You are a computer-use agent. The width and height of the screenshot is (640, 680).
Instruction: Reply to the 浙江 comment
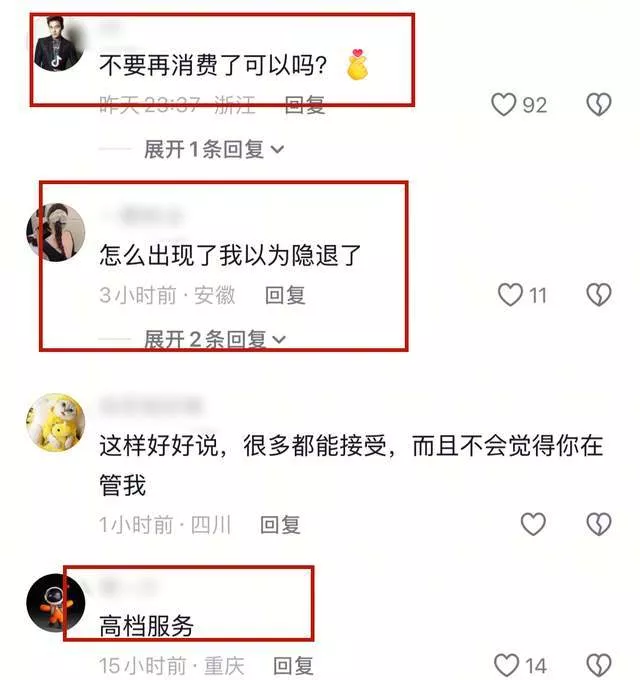click(305, 105)
